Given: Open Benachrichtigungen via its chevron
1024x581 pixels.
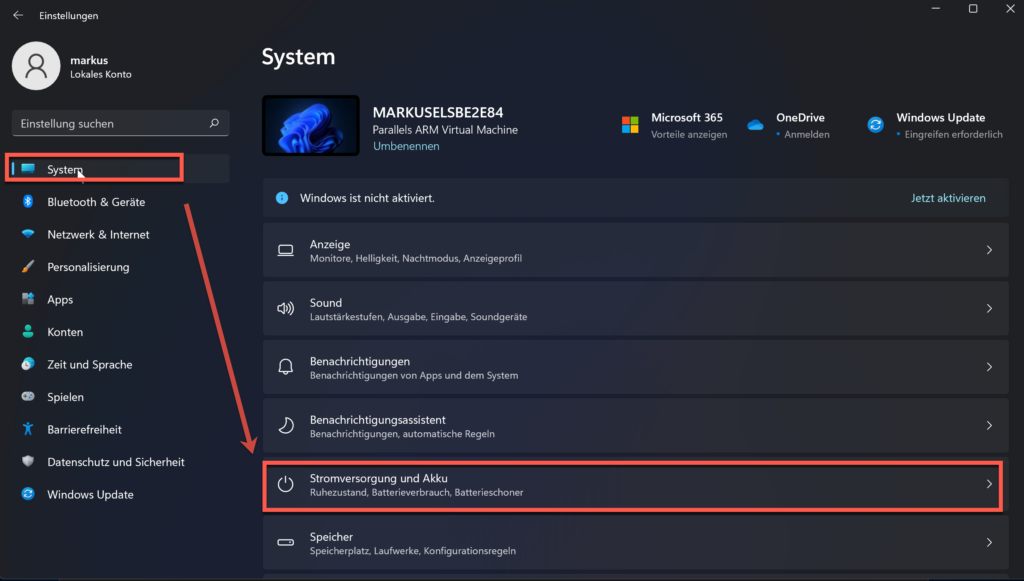Looking at the screenshot, I should (x=989, y=367).
